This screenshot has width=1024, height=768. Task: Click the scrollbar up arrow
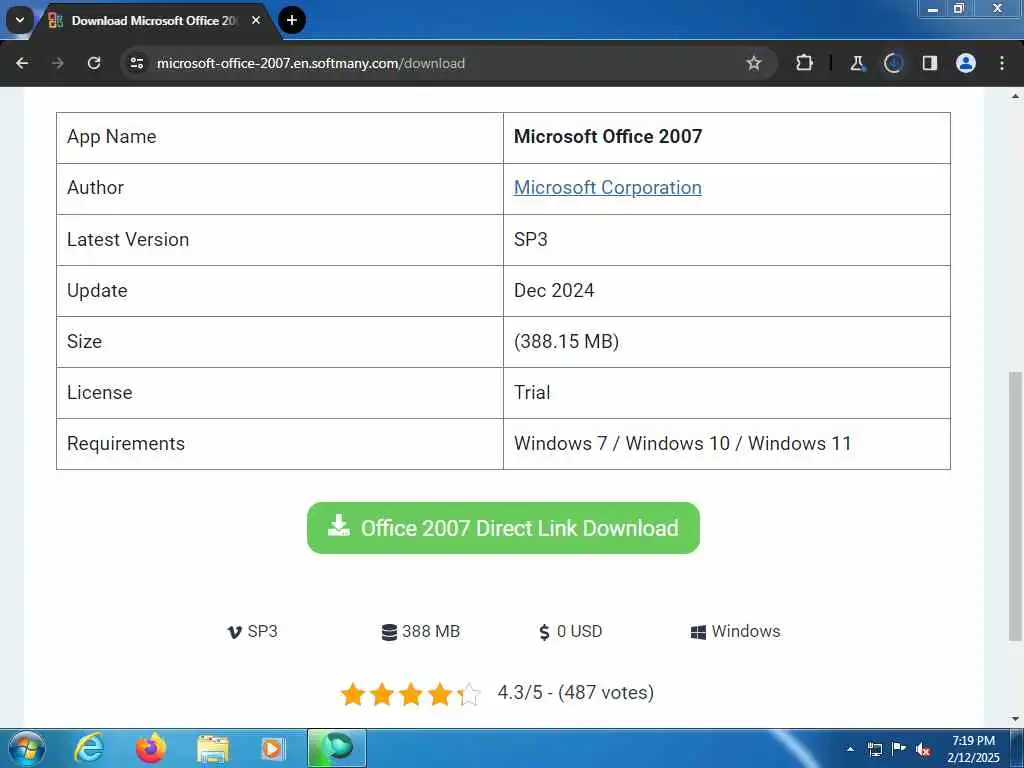1015,96
